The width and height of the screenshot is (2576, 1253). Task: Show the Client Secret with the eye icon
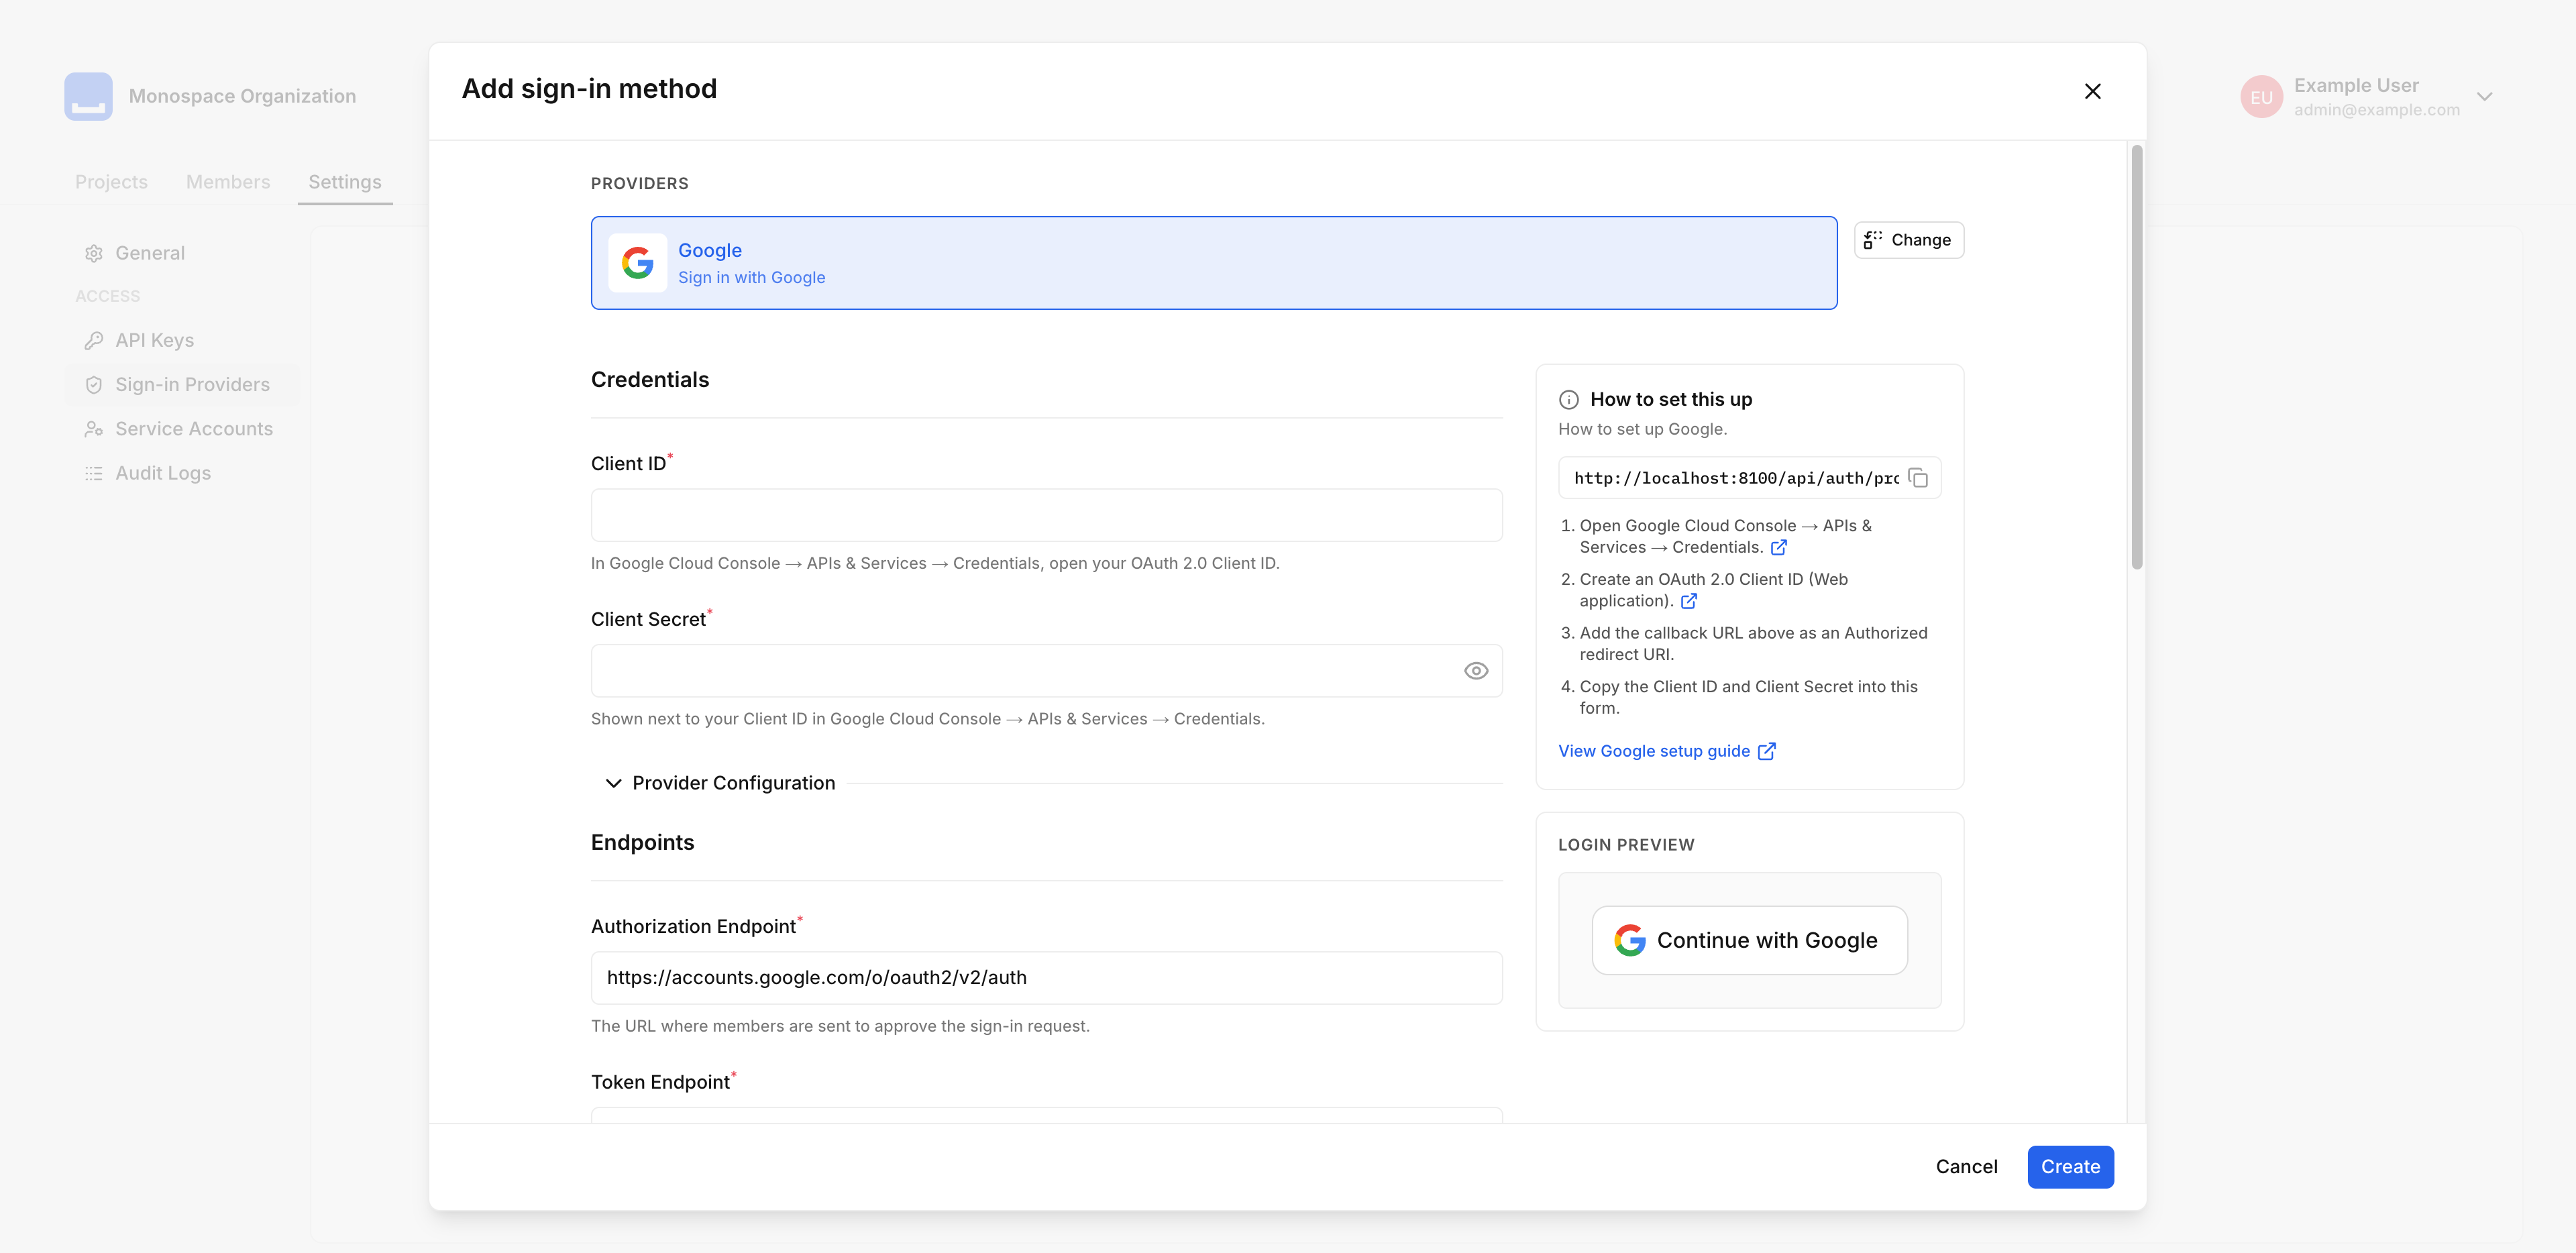(1476, 671)
